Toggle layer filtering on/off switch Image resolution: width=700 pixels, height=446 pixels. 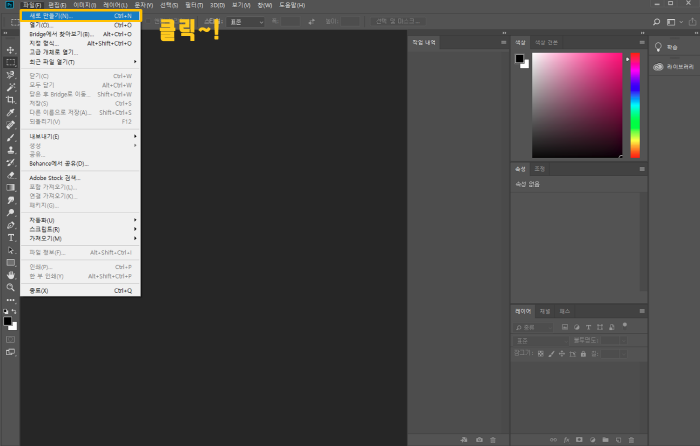pyautogui.click(x=625, y=325)
